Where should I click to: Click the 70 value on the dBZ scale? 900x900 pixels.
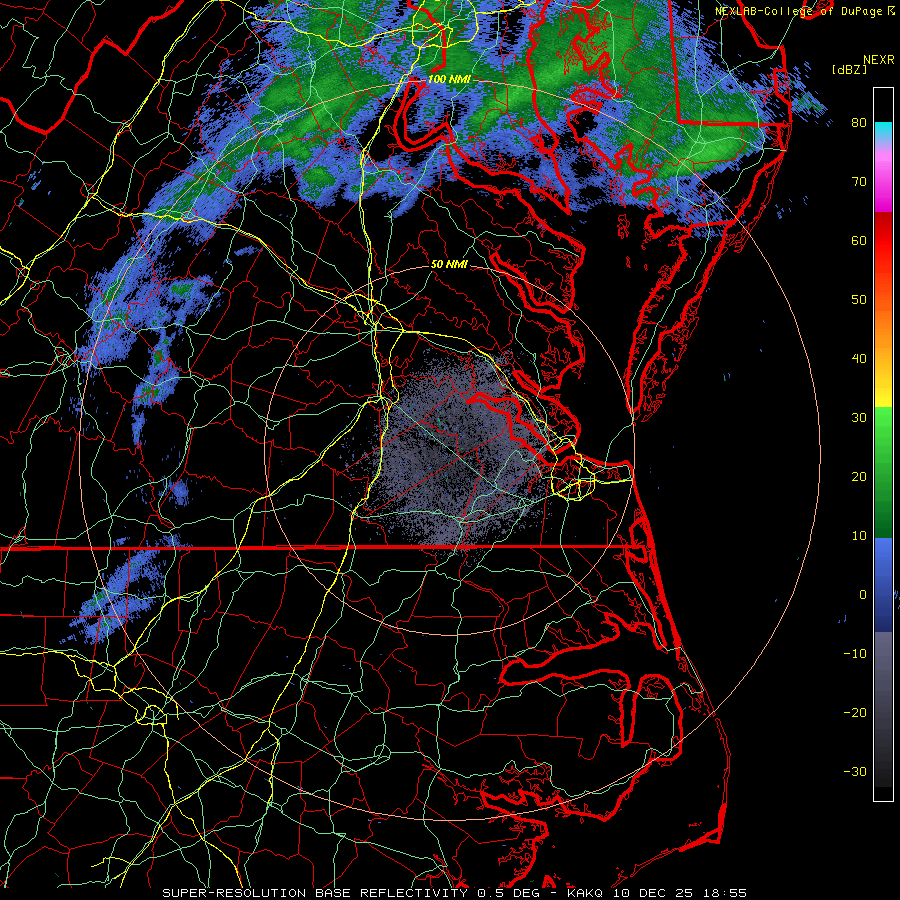point(859,182)
